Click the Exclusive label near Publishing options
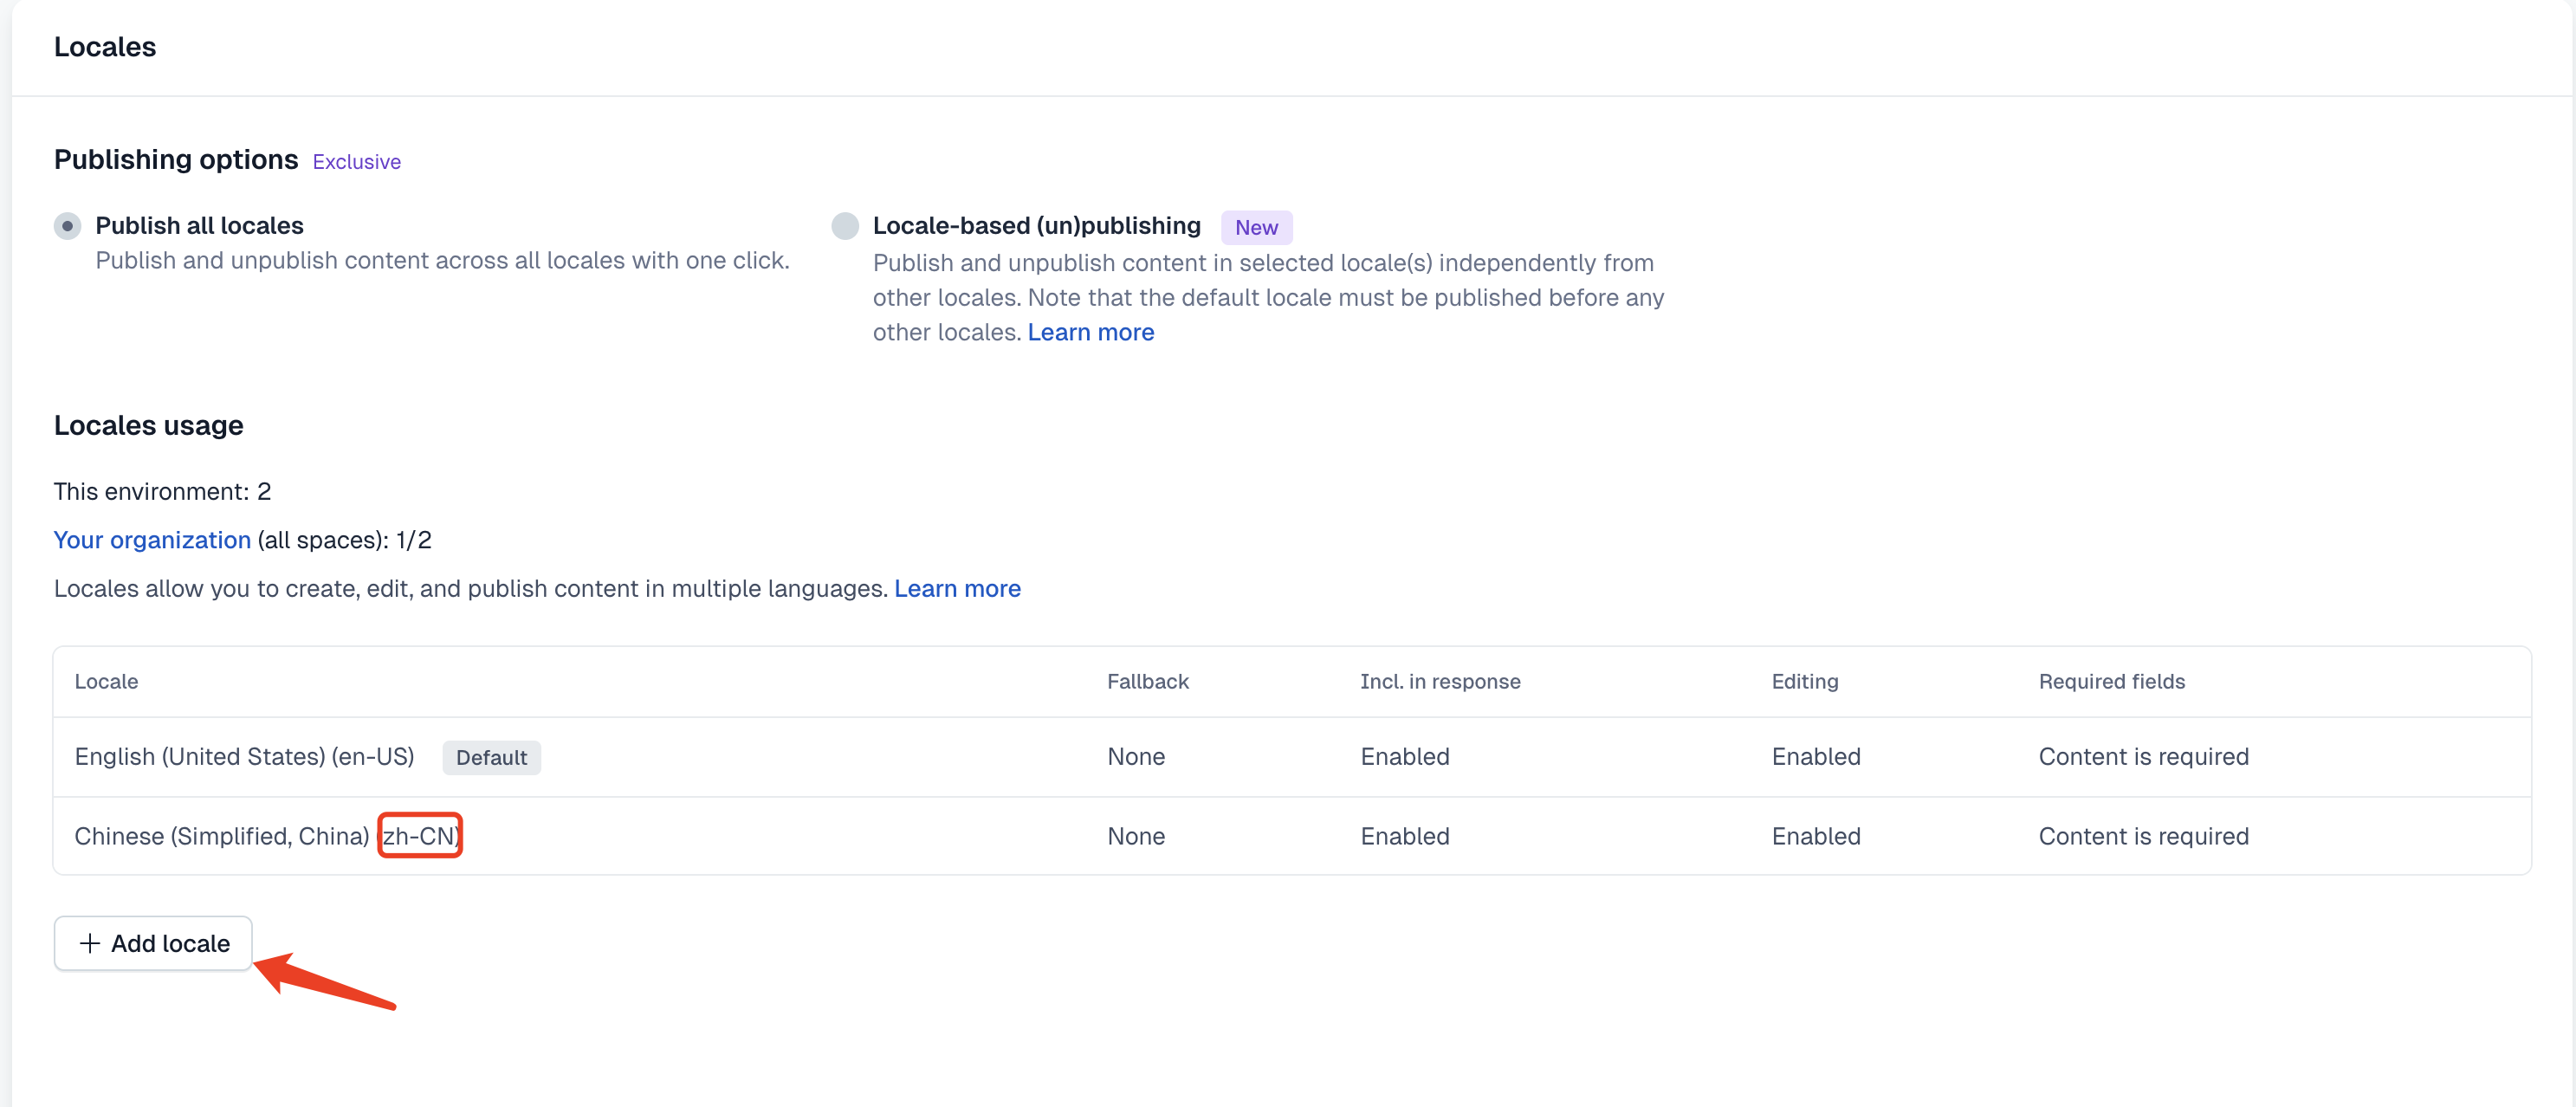 [x=356, y=162]
